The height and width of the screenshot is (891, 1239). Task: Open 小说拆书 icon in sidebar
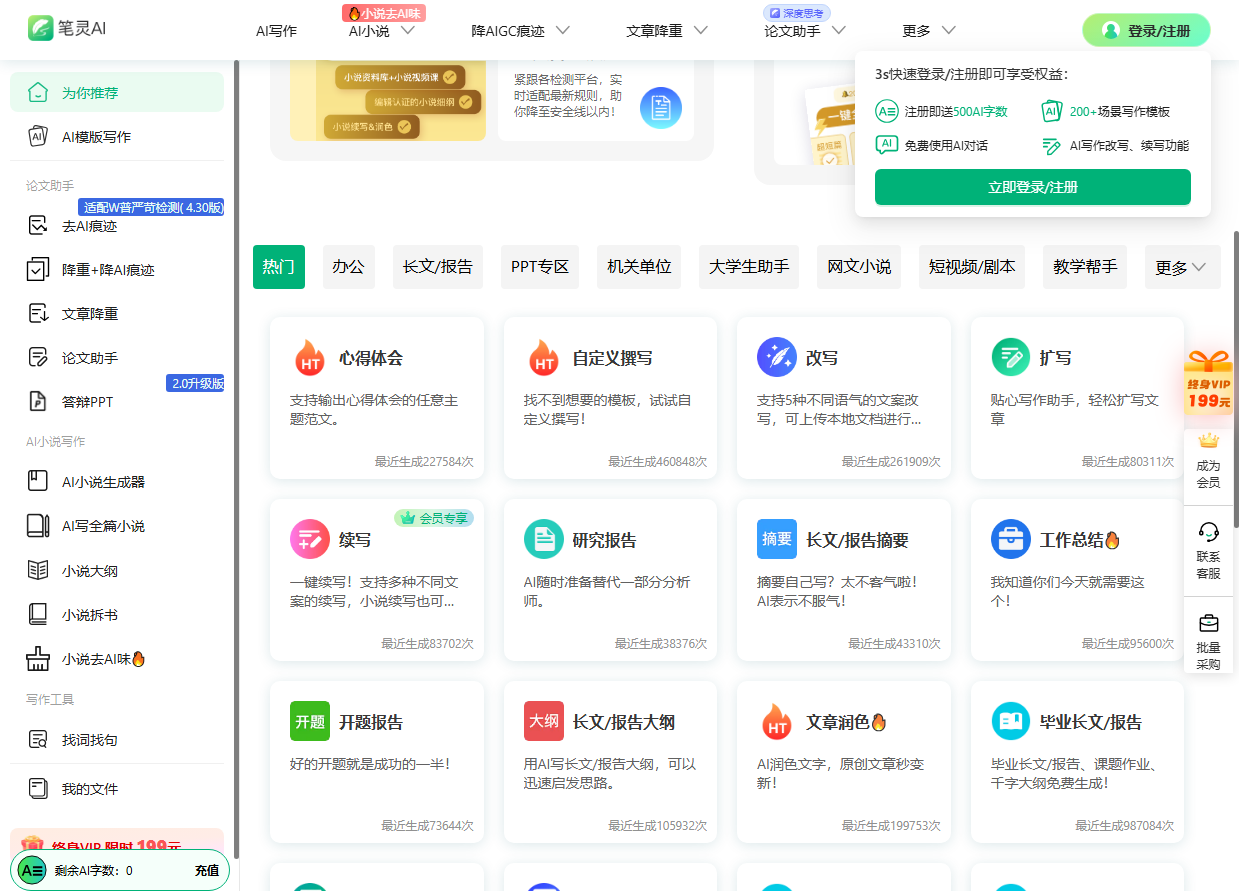click(38, 615)
